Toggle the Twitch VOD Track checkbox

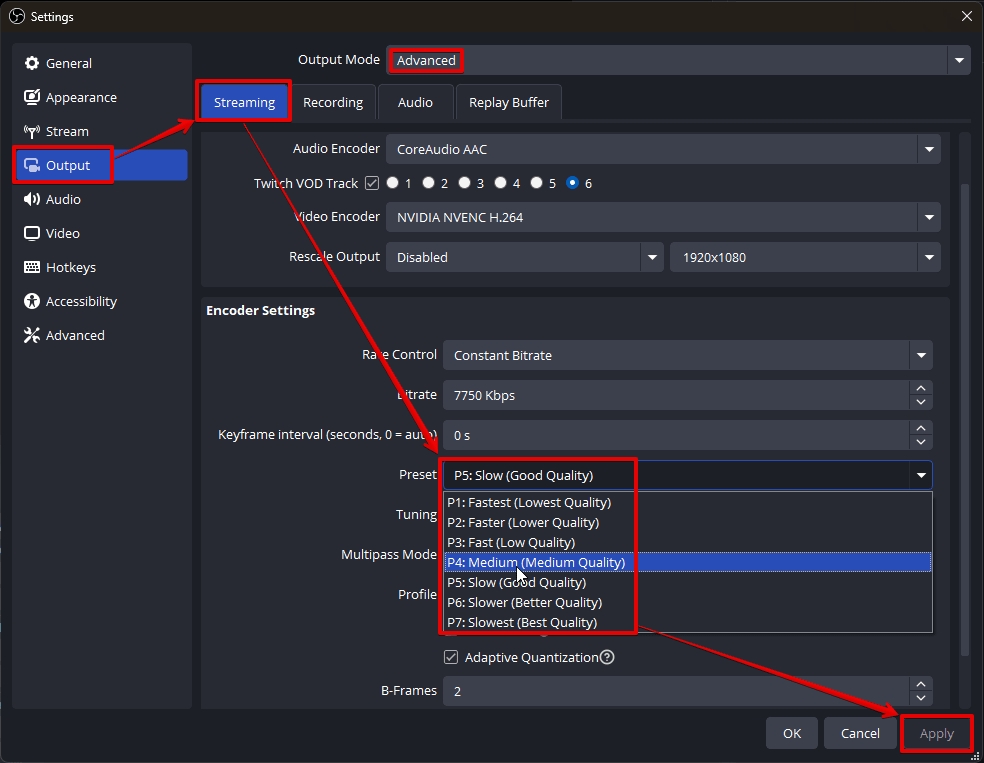pos(372,183)
